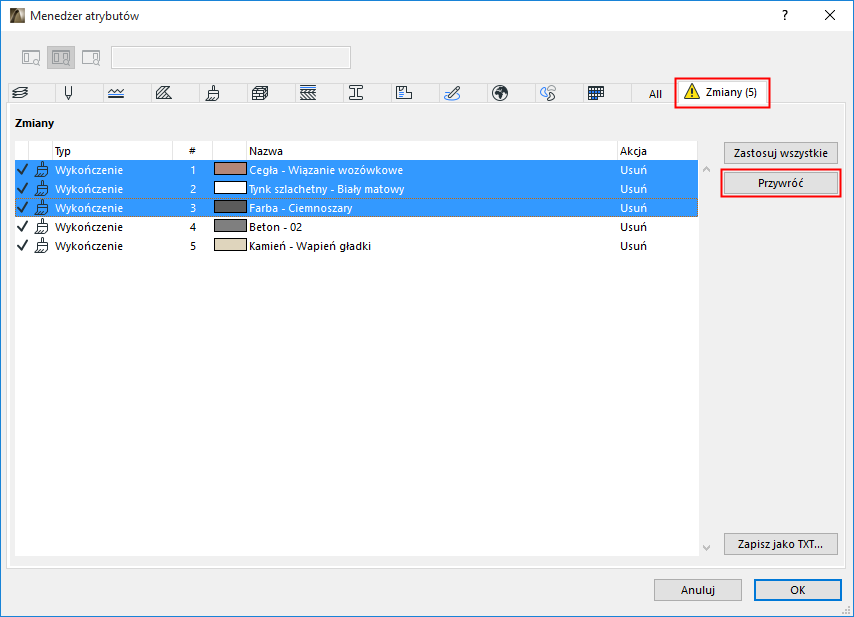The width and height of the screenshot is (854, 617).
Task: Click the Zastosuj wszystkie button
Action: [780, 153]
